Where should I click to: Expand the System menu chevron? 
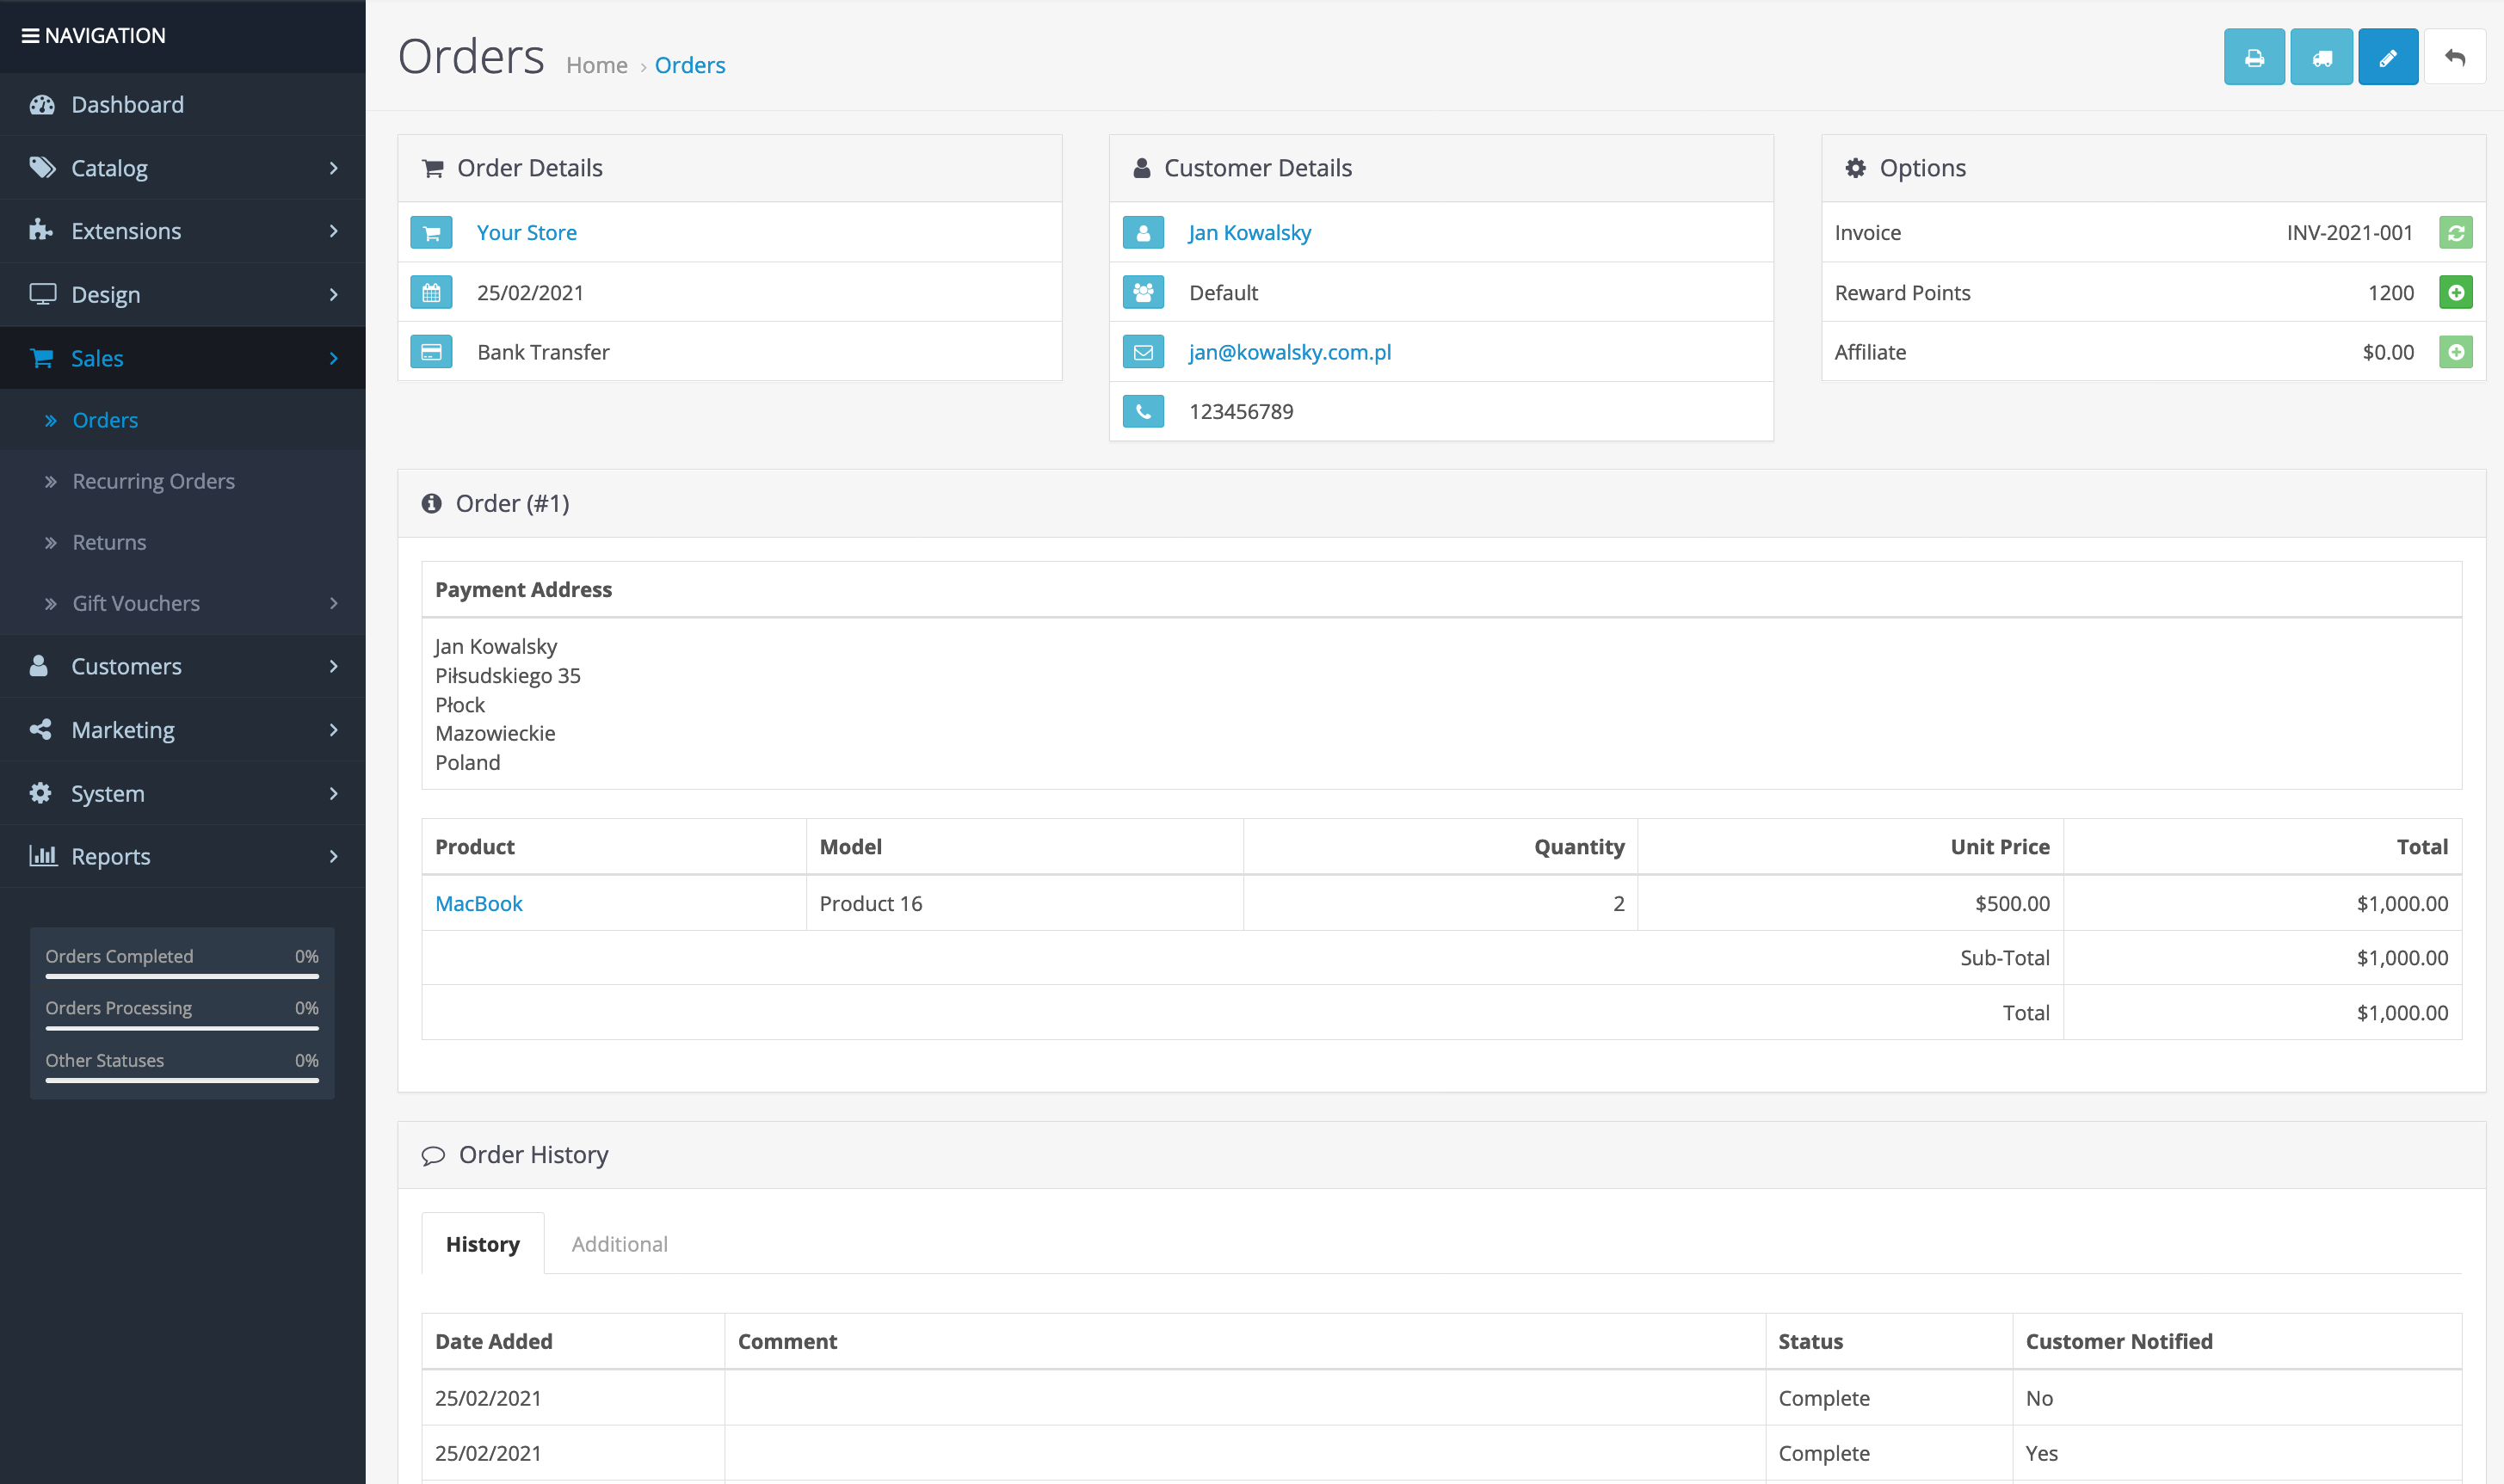pos(334,793)
